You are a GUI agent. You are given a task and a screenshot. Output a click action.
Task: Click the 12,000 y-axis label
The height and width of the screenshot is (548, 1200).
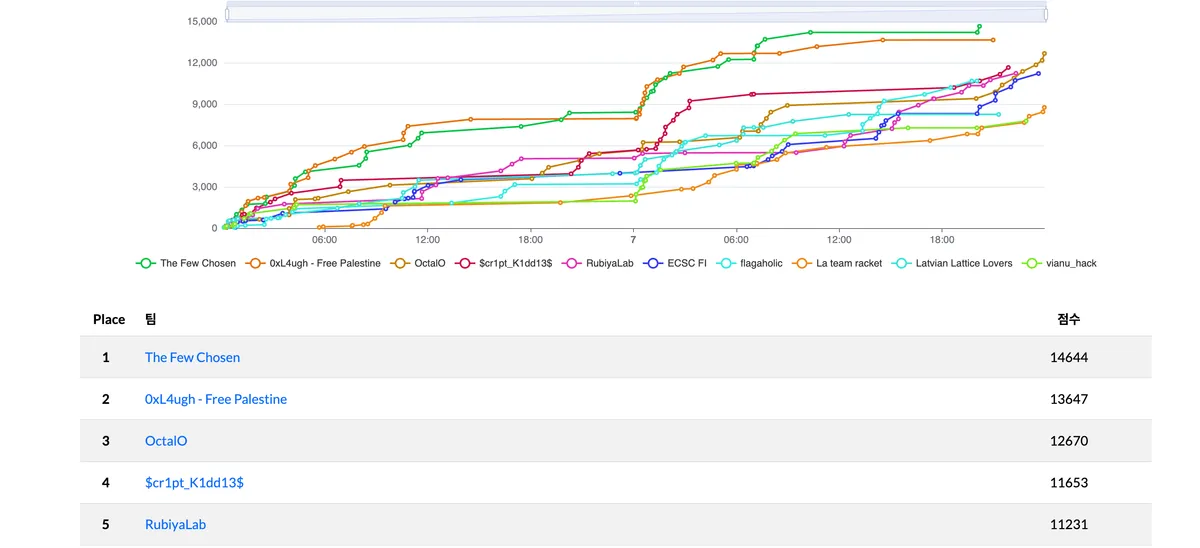pyautogui.click(x=203, y=63)
